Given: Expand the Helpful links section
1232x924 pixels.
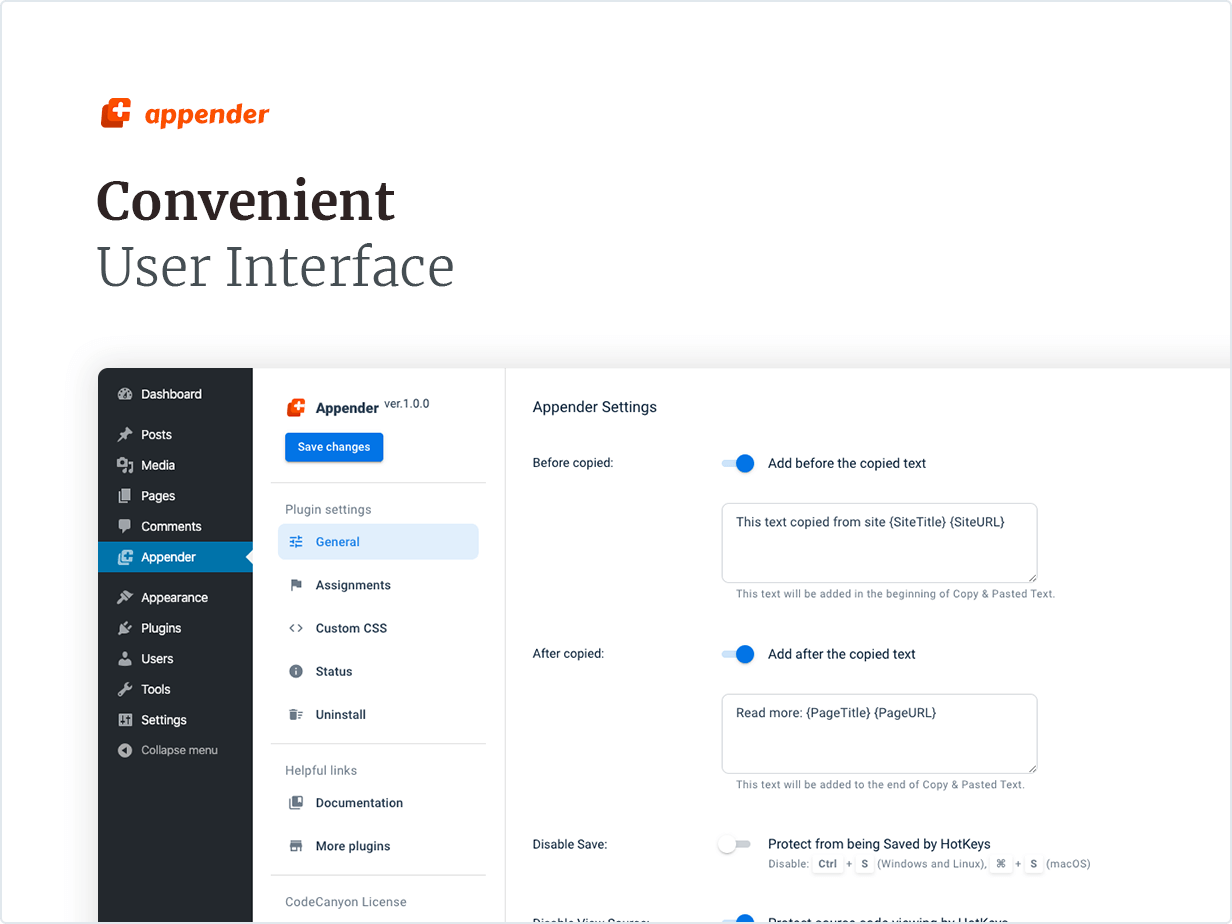Looking at the screenshot, I should 321,770.
